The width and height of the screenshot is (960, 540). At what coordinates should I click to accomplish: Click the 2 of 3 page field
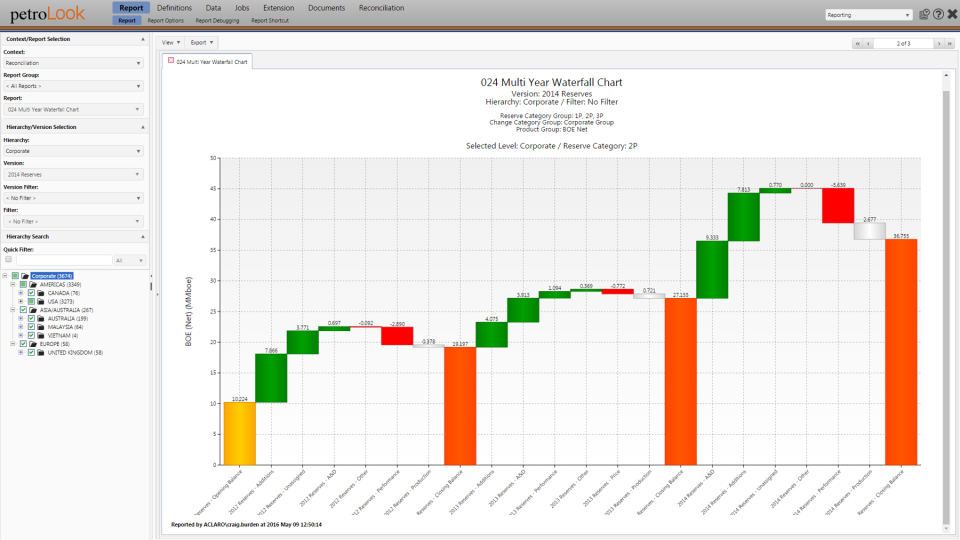pyautogui.click(x=904, y=43)
